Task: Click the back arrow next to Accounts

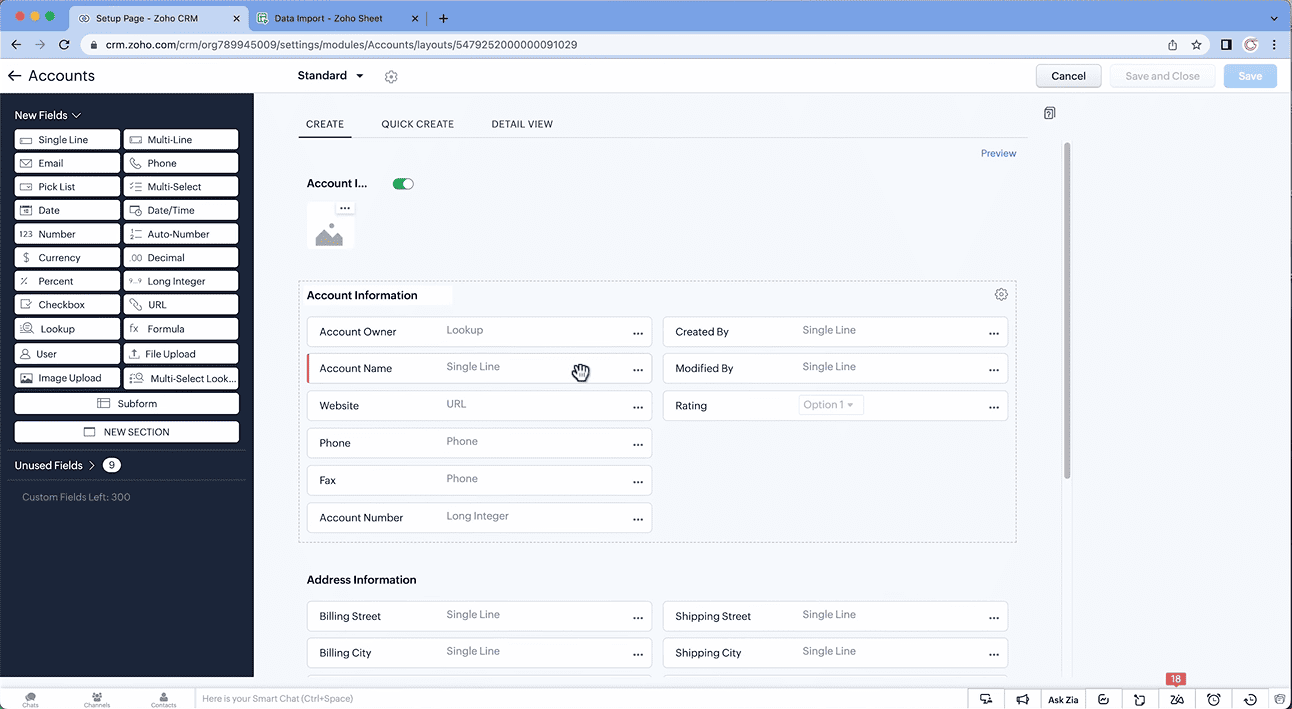Action: coord(14,76)
